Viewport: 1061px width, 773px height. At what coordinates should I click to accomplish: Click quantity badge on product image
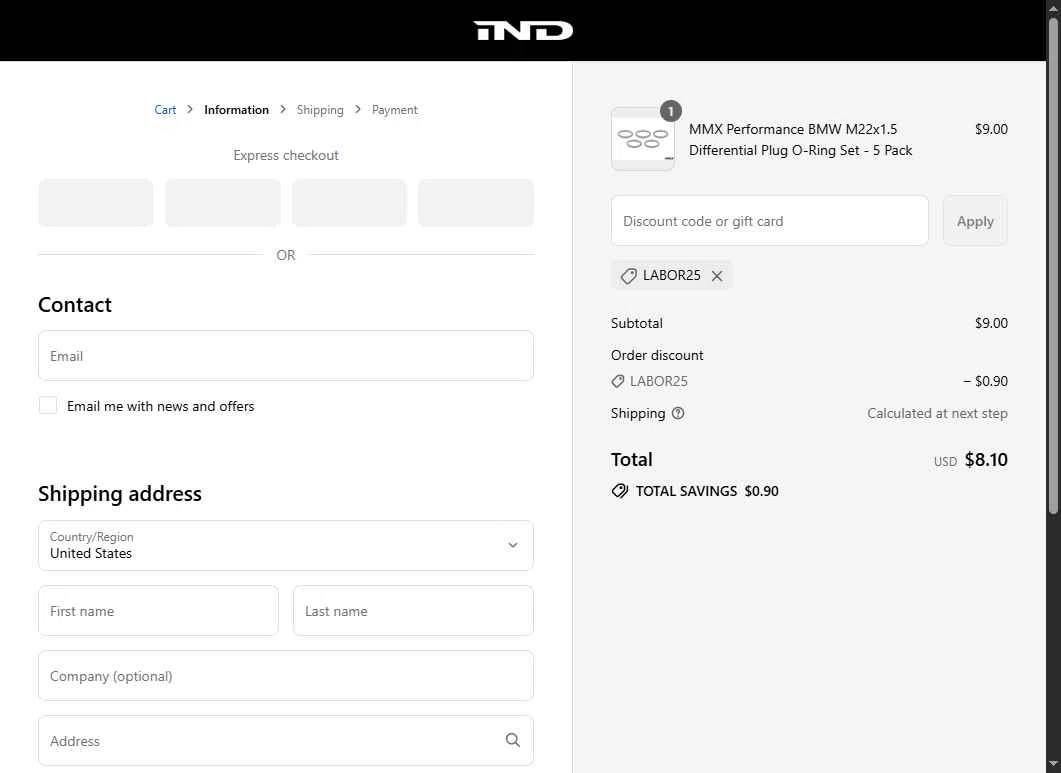[671, 111]
